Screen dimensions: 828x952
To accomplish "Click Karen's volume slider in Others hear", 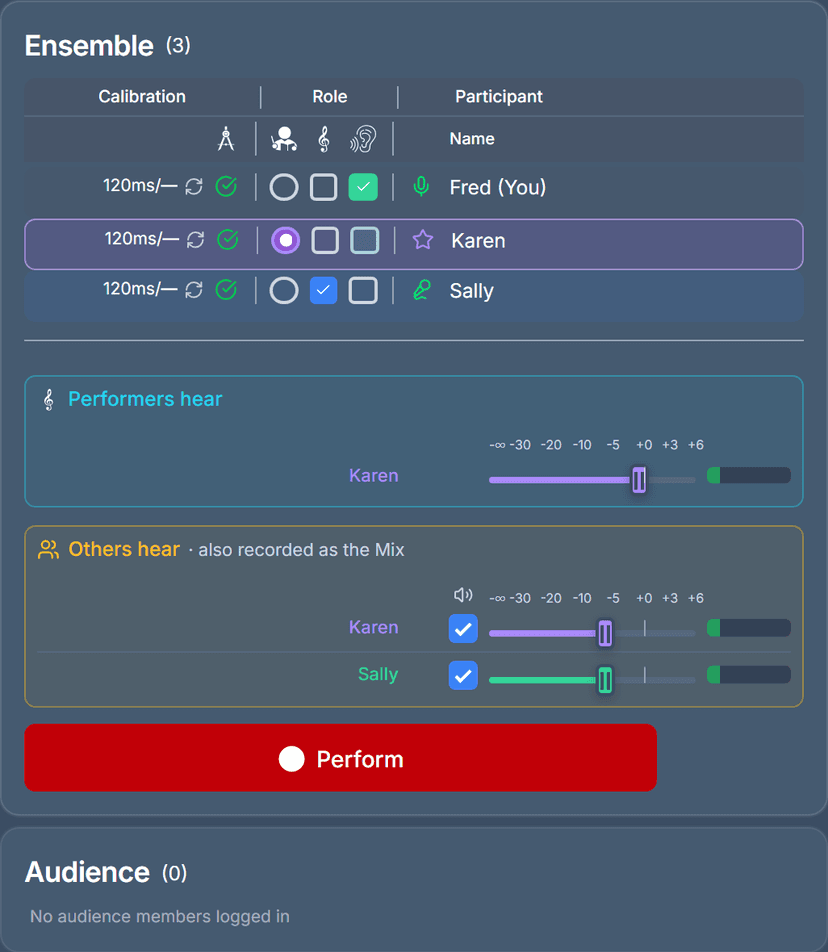I will point(592,633).
